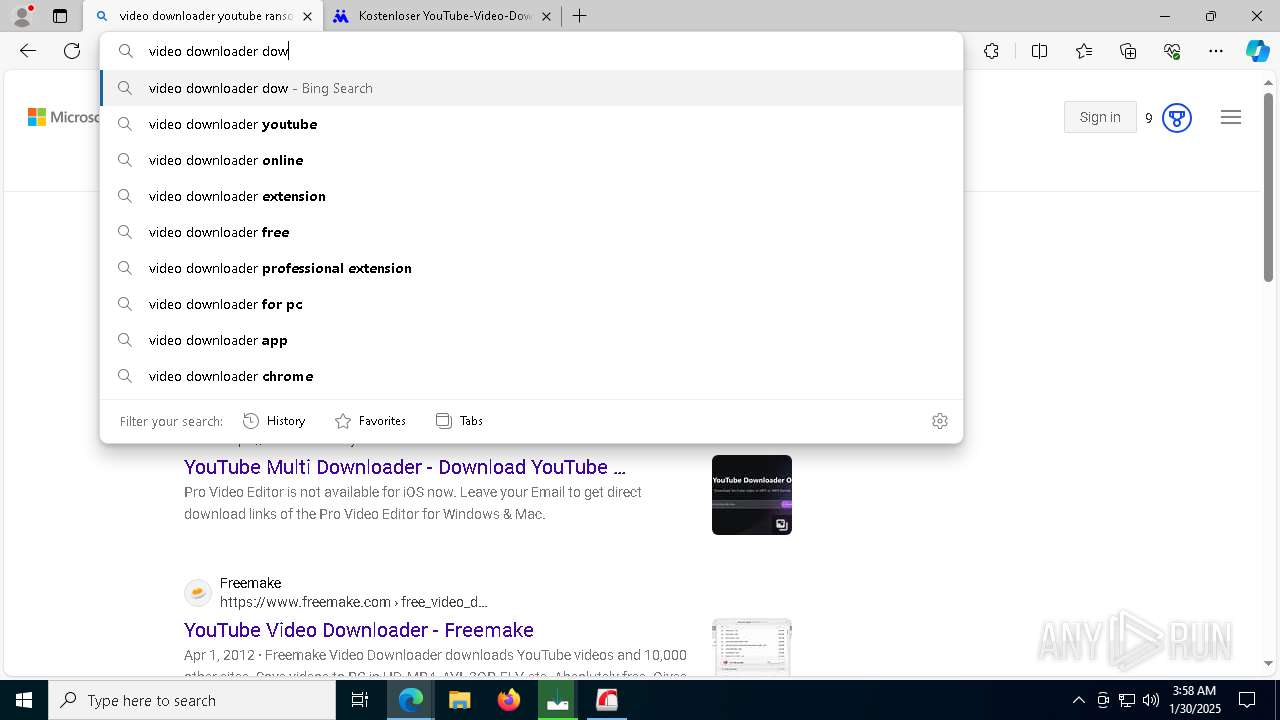
Task: Filter search by Favorites
Action: tap(370, 421)
